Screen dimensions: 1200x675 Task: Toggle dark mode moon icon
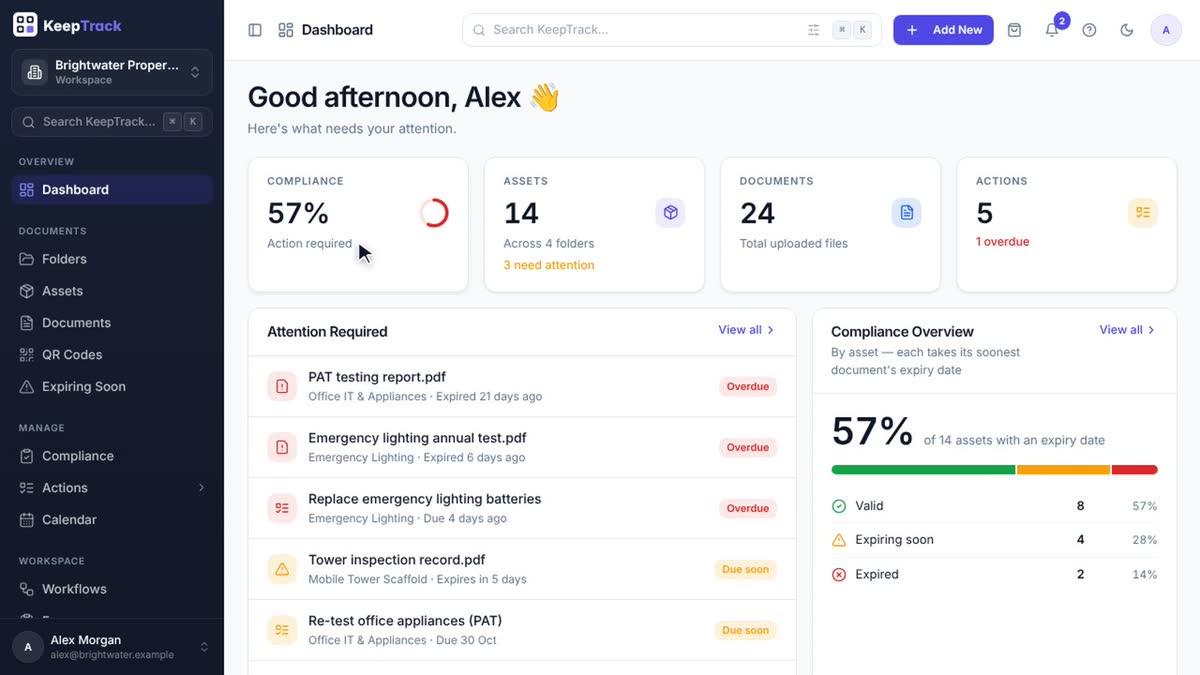point(1127,30)
